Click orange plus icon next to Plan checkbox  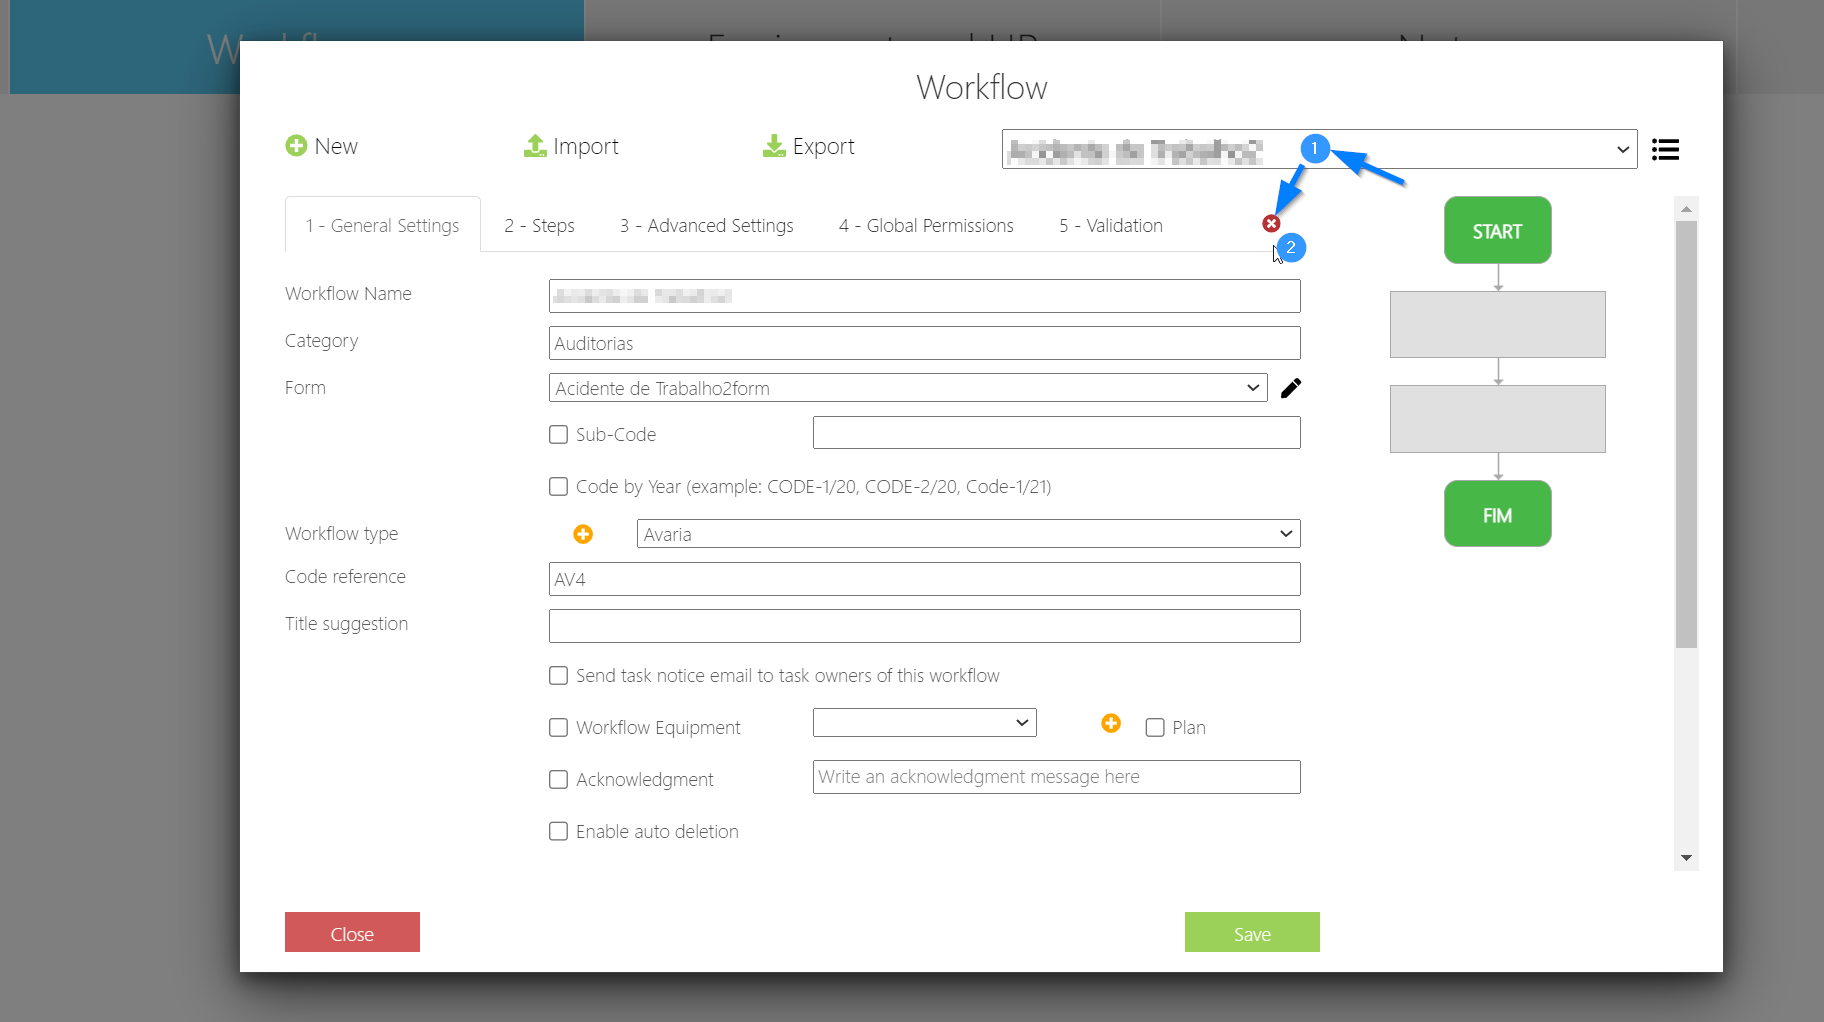pos(1111,723)
